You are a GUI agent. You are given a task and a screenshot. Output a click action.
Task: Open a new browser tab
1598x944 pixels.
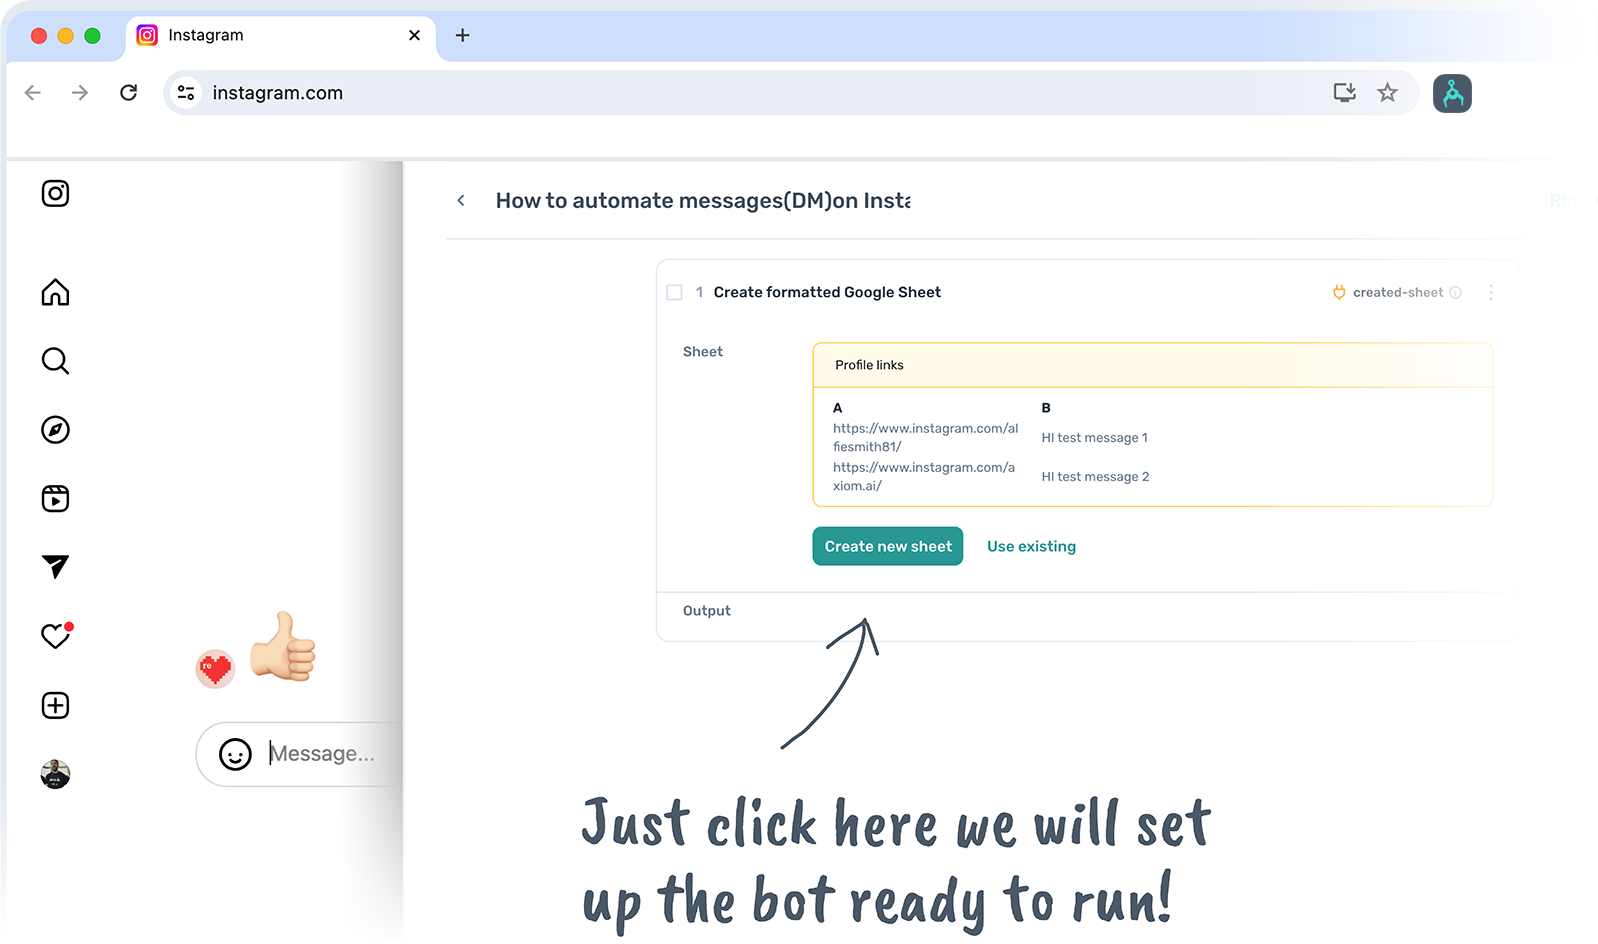pyautogui.click(x=462, y=36)
